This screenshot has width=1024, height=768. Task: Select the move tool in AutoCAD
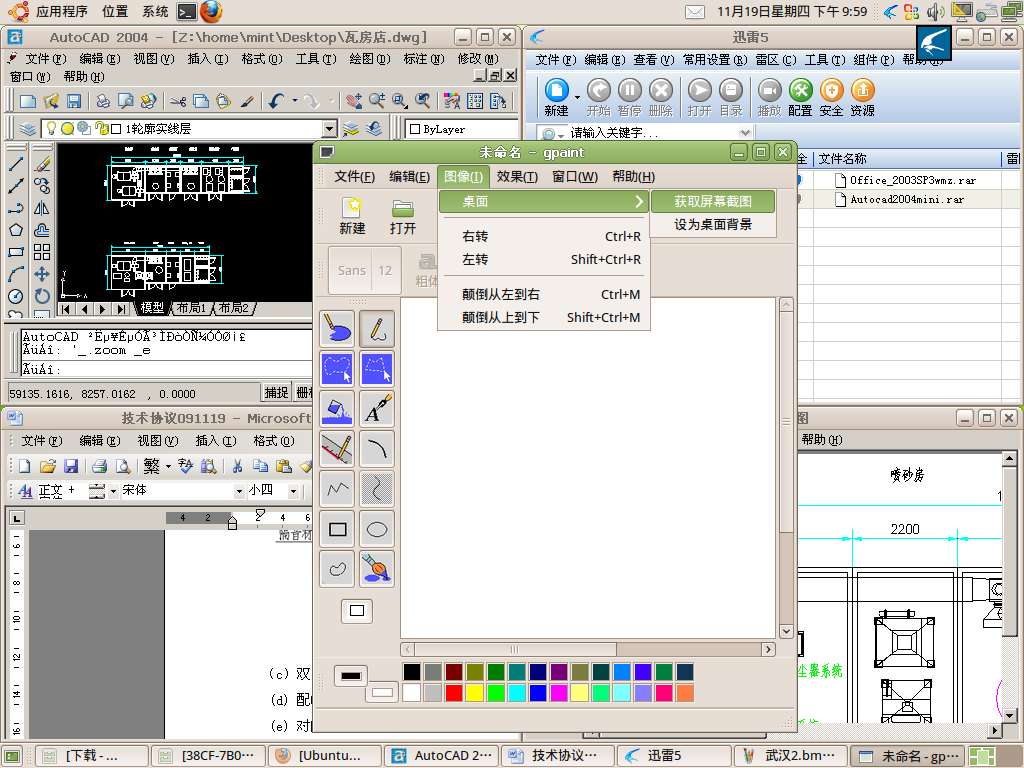pyautogui.click(x=42, y=274)
